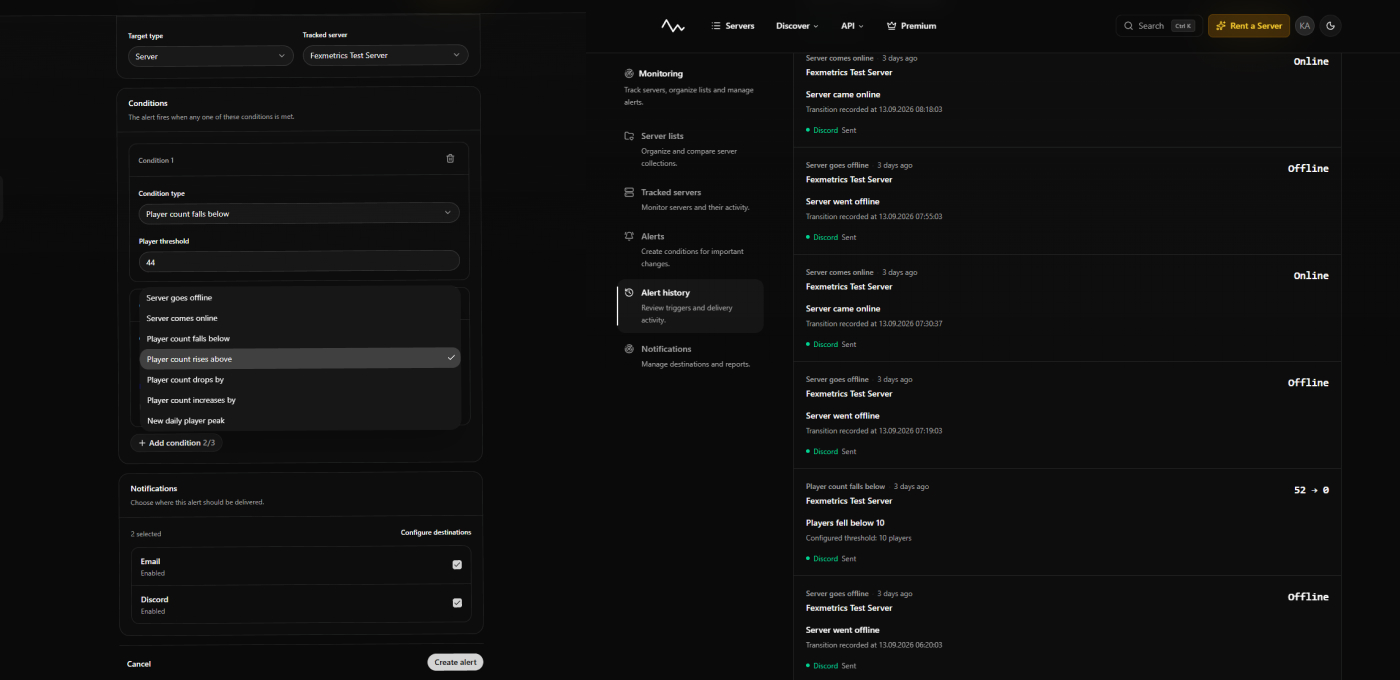Viewport: 1400px width, 680px height.
Task: Click 'Server came online' at 07:30:37
Action: [x=843, y=308]
